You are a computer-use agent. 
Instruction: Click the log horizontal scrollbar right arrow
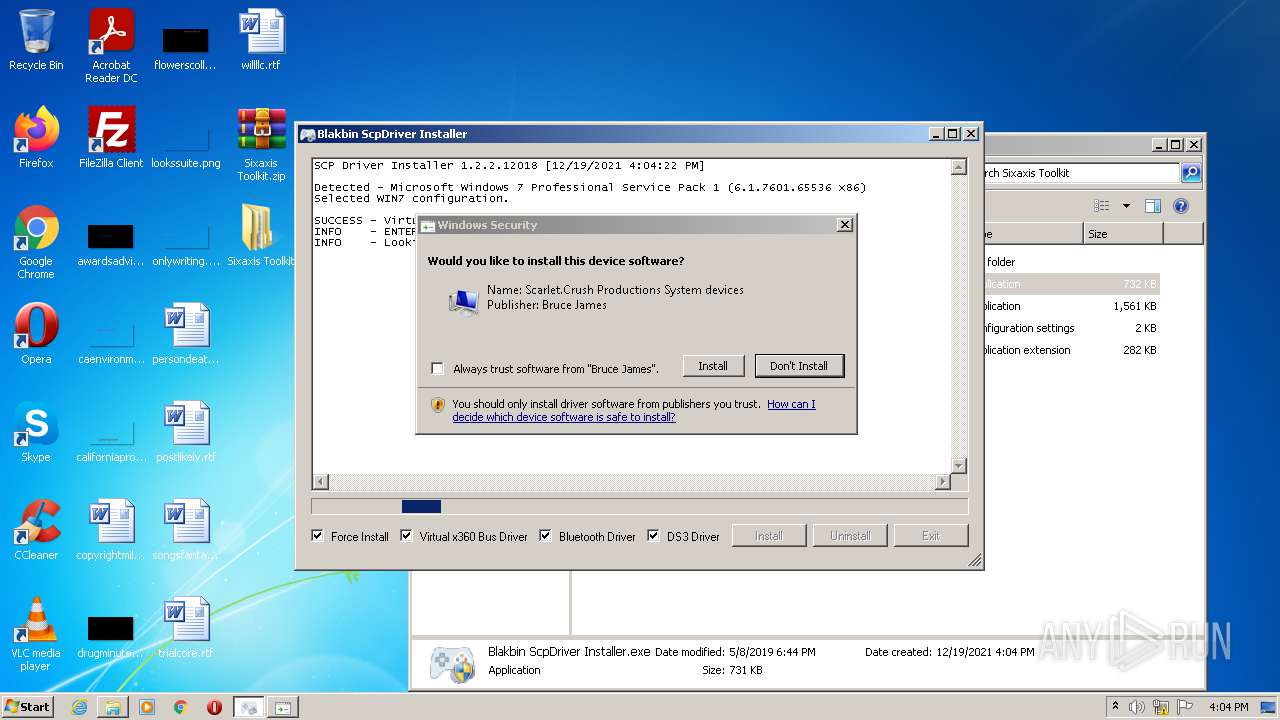[942, 482]
